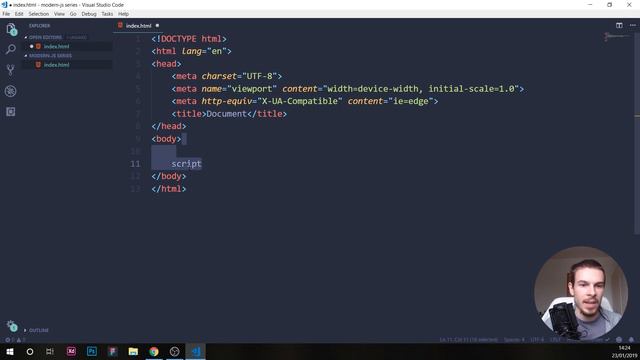Screen dimensions: 640x360
Task: Open the Debug menu
Action: [x=89, y=14]
